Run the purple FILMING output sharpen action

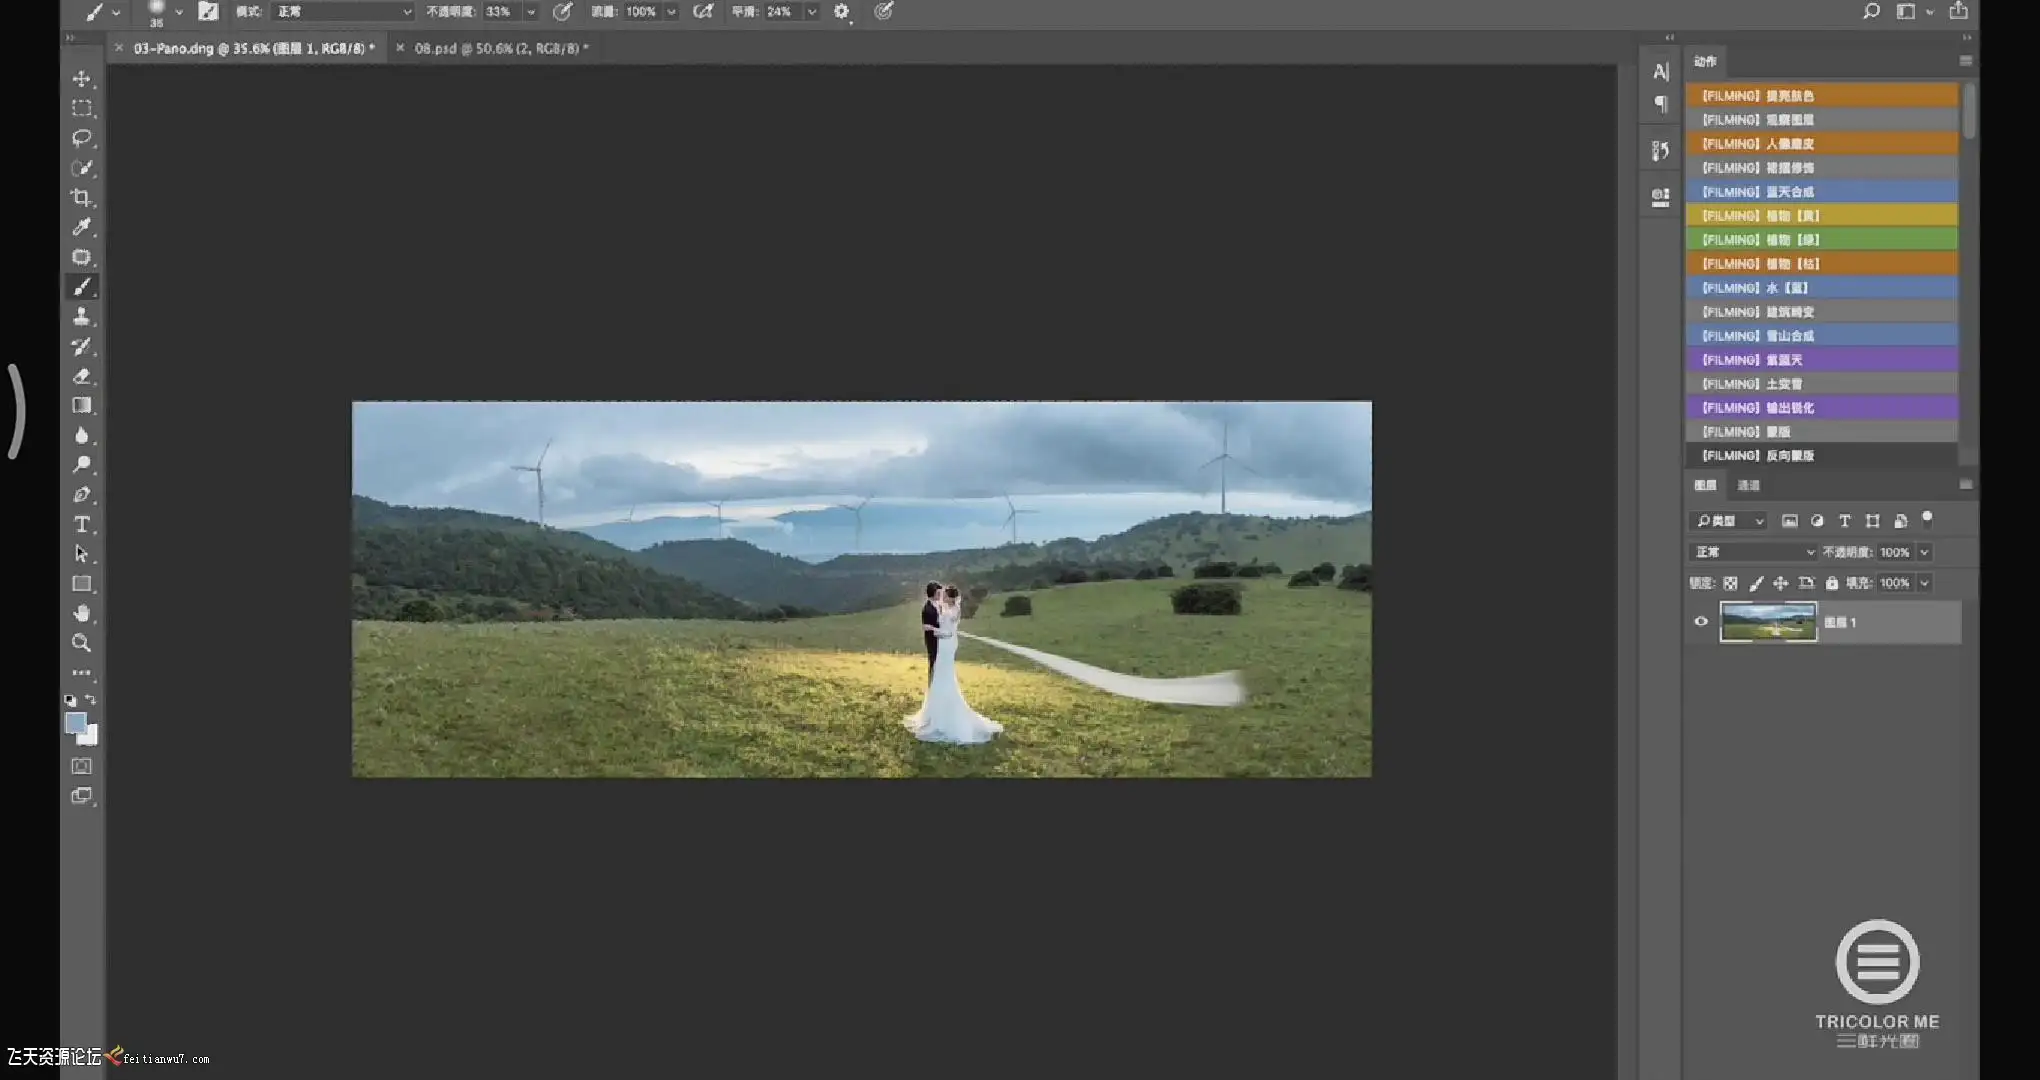point(1820,408)
